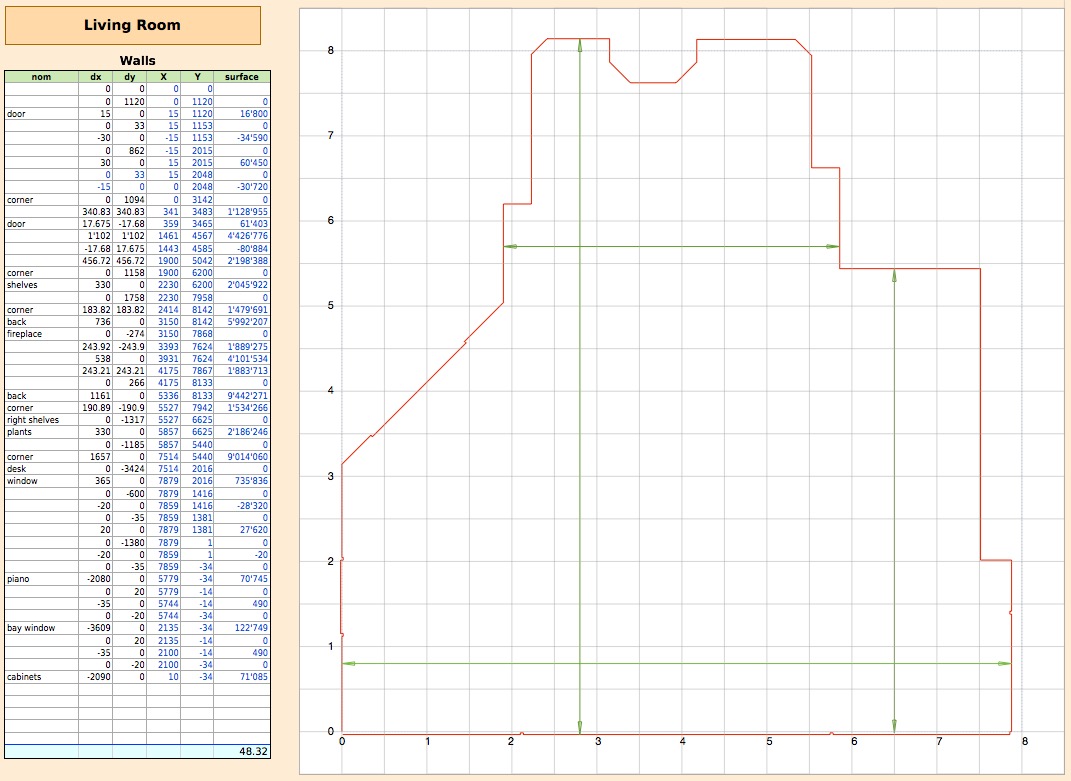This screenshot has width=1071, height=781.
Task: Click back surface value 5'992'207
Action: [x=248, y=322]
